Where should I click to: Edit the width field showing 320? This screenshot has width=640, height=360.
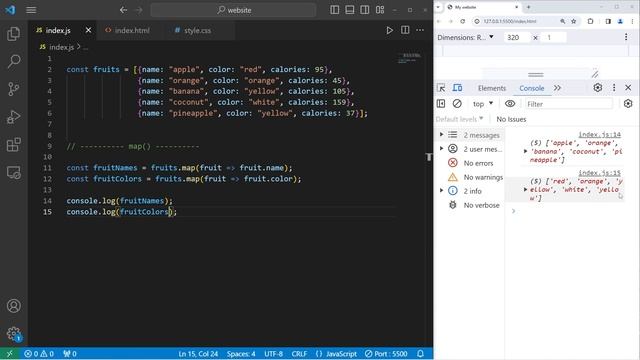pos(516,38)
